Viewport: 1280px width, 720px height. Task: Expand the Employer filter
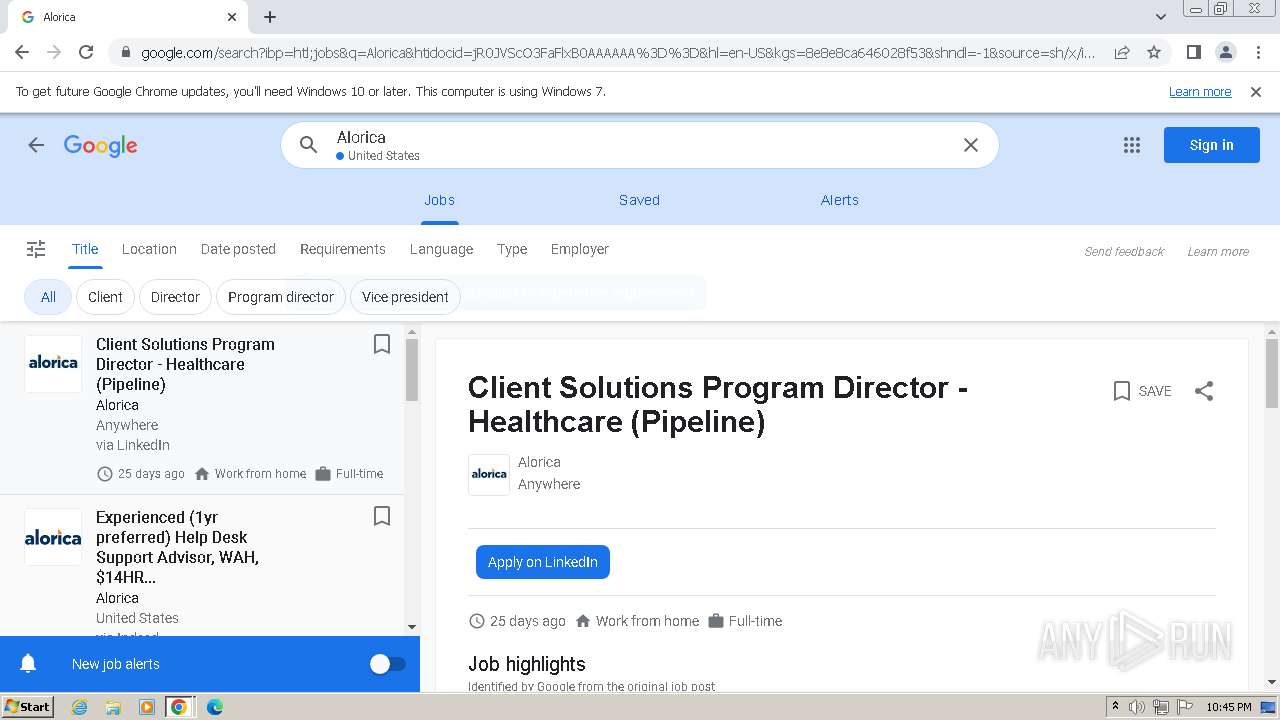580,249
